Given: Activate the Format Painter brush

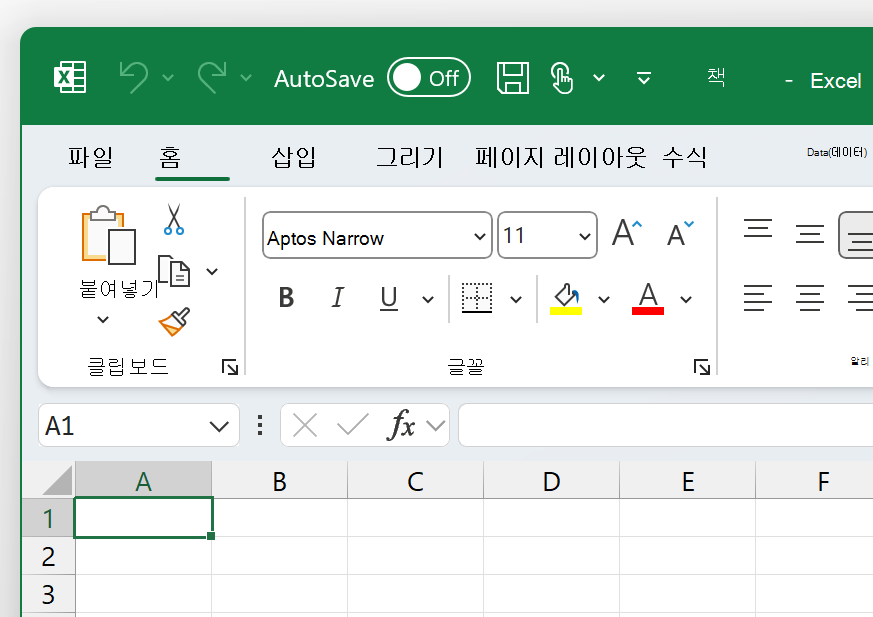Looking at the screenshot, I should 174,322.
